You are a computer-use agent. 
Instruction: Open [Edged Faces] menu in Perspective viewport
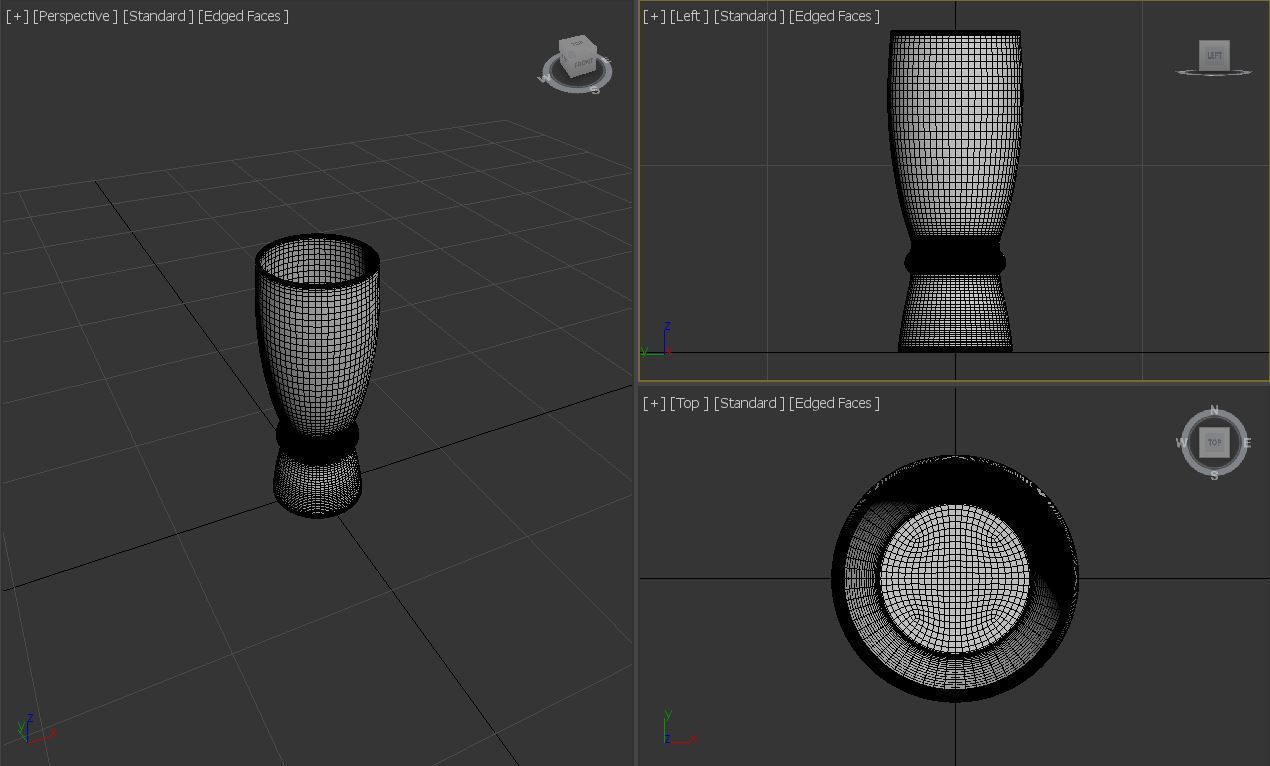(243, 16)
